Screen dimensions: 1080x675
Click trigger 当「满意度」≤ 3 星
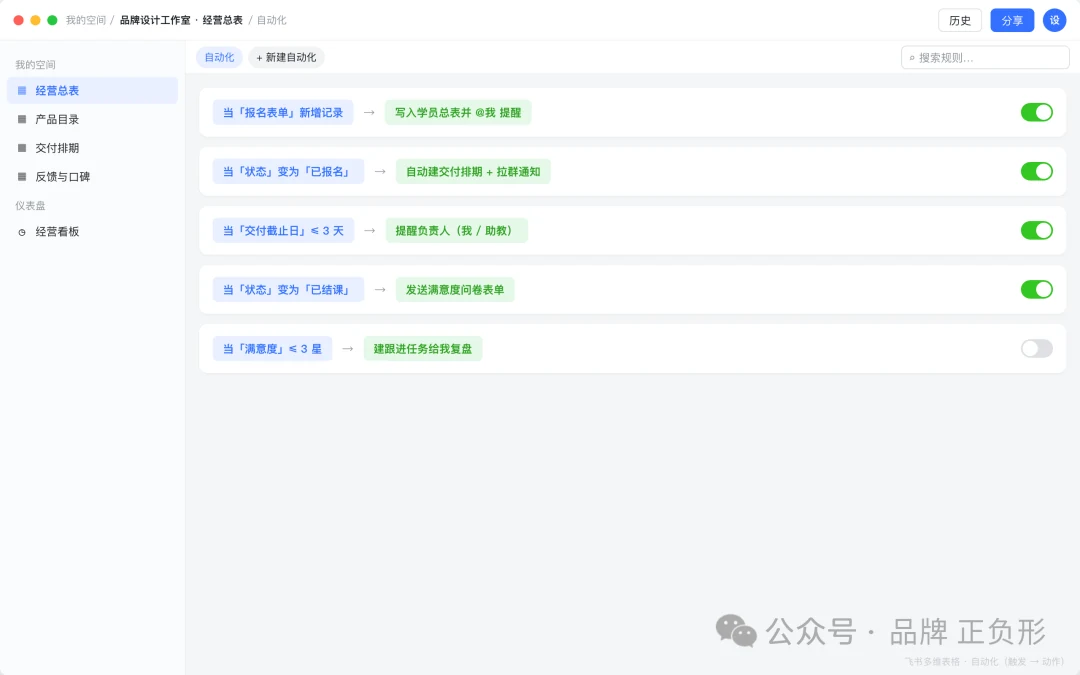[x=272, y=349]
